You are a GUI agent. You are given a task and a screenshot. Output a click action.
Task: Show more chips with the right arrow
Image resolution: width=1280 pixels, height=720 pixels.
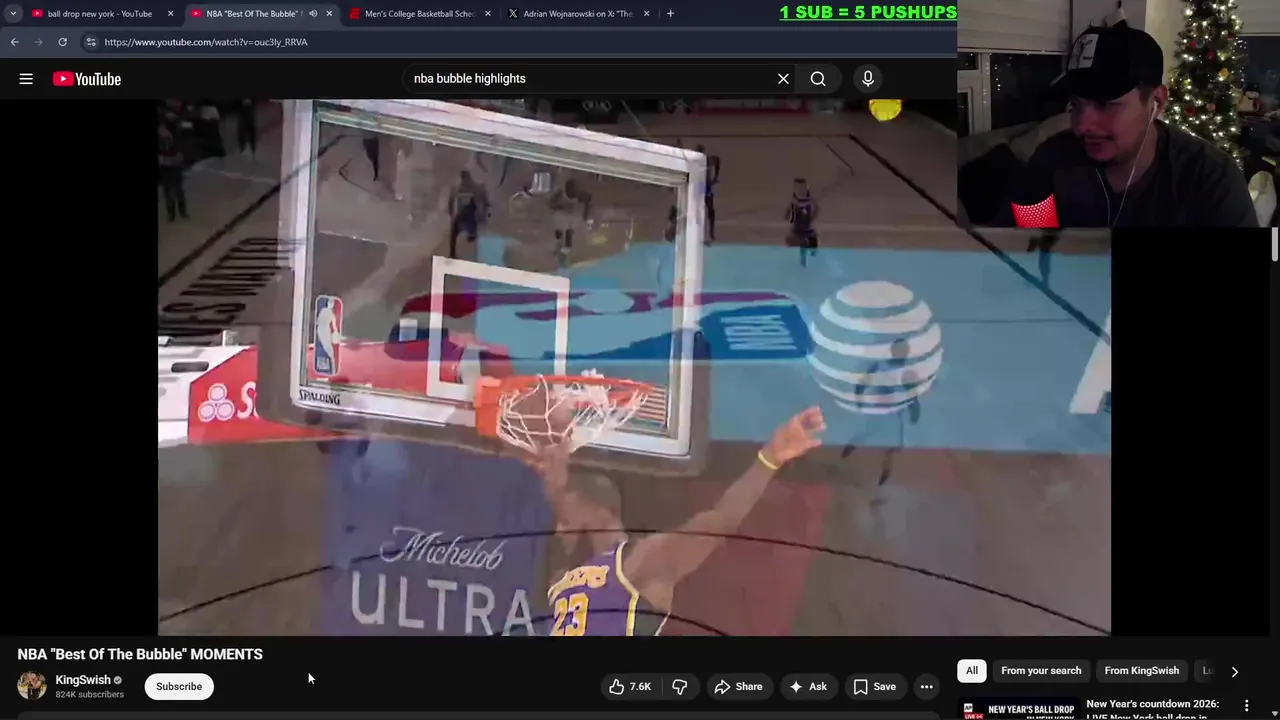pyautogui.click(x=1234, y=672)
